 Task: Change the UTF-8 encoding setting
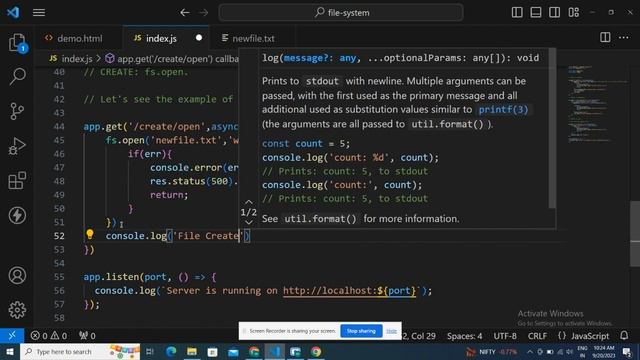click(505, 336)
